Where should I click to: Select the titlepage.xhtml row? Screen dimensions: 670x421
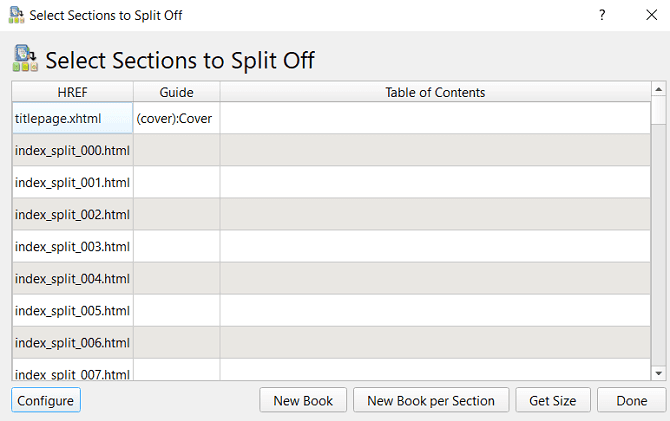click(73, 118)
